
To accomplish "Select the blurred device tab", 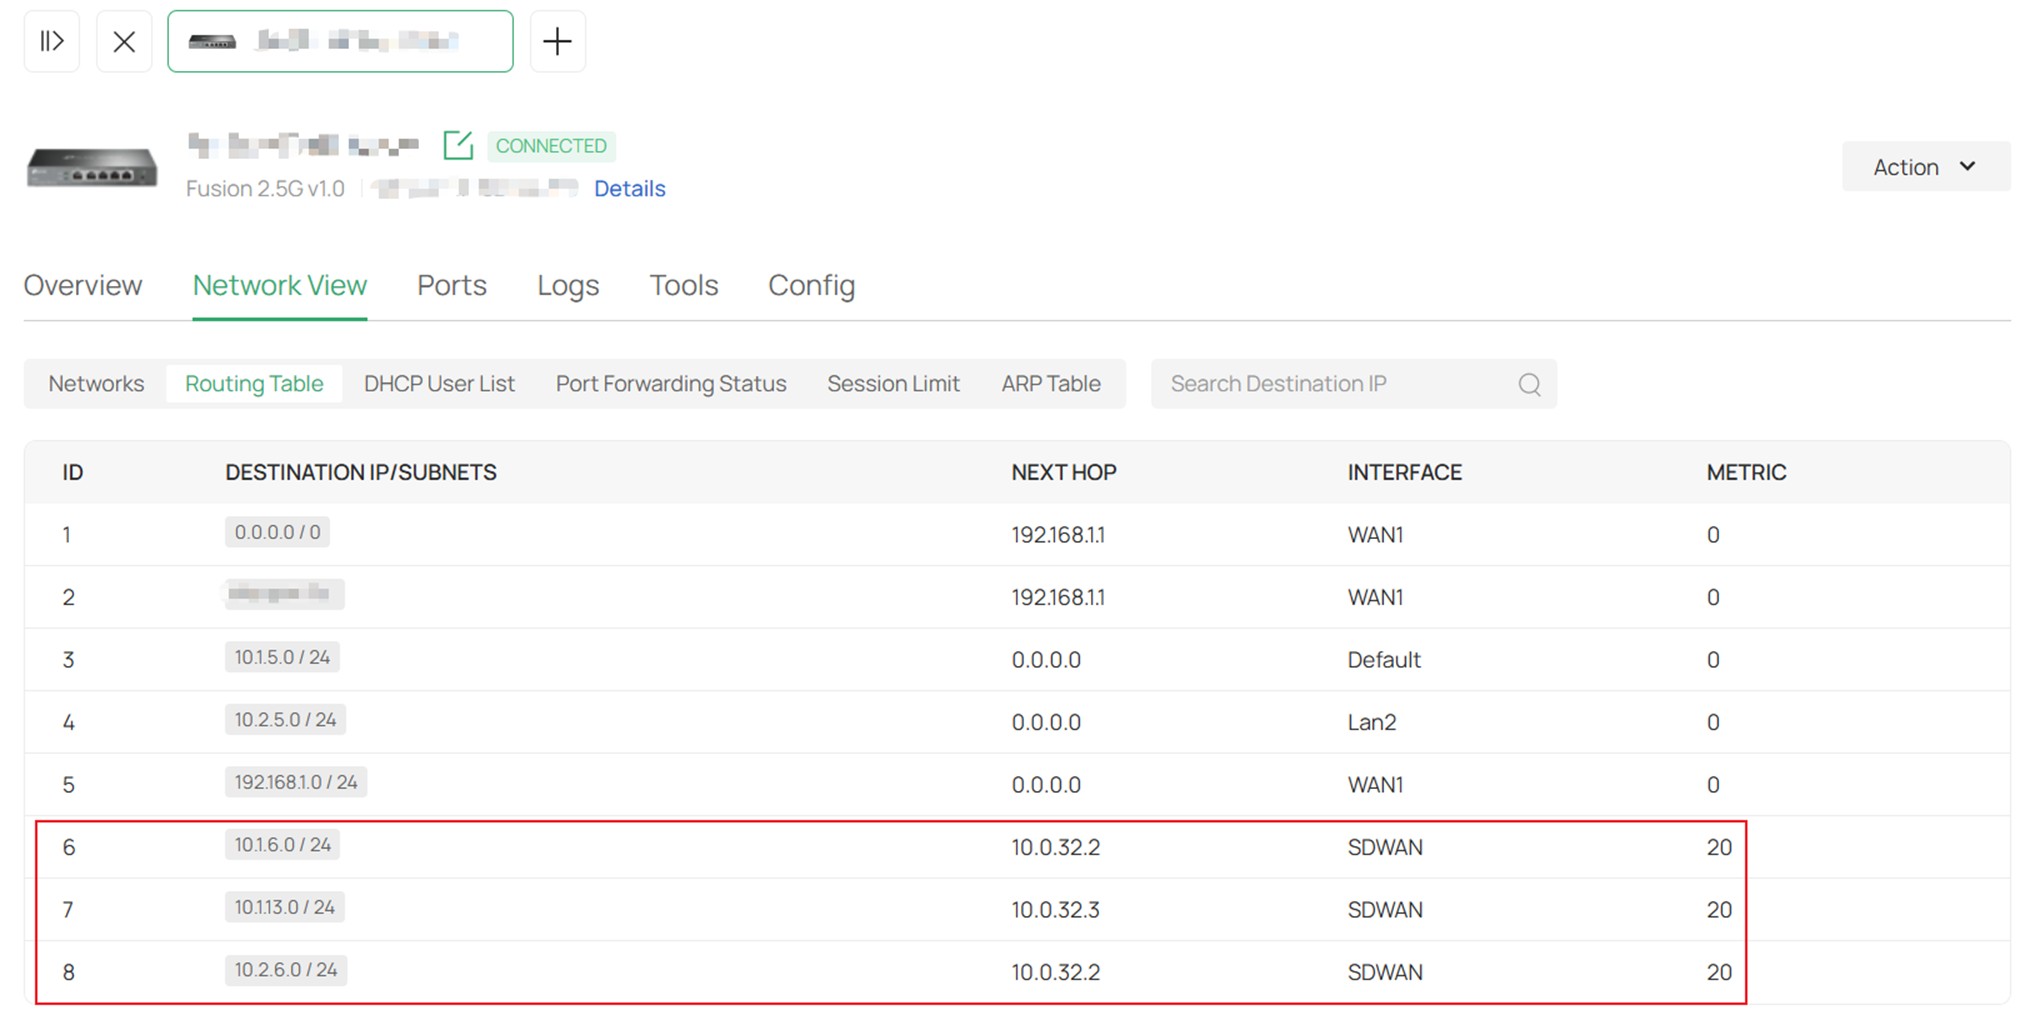I will (340, 42).
